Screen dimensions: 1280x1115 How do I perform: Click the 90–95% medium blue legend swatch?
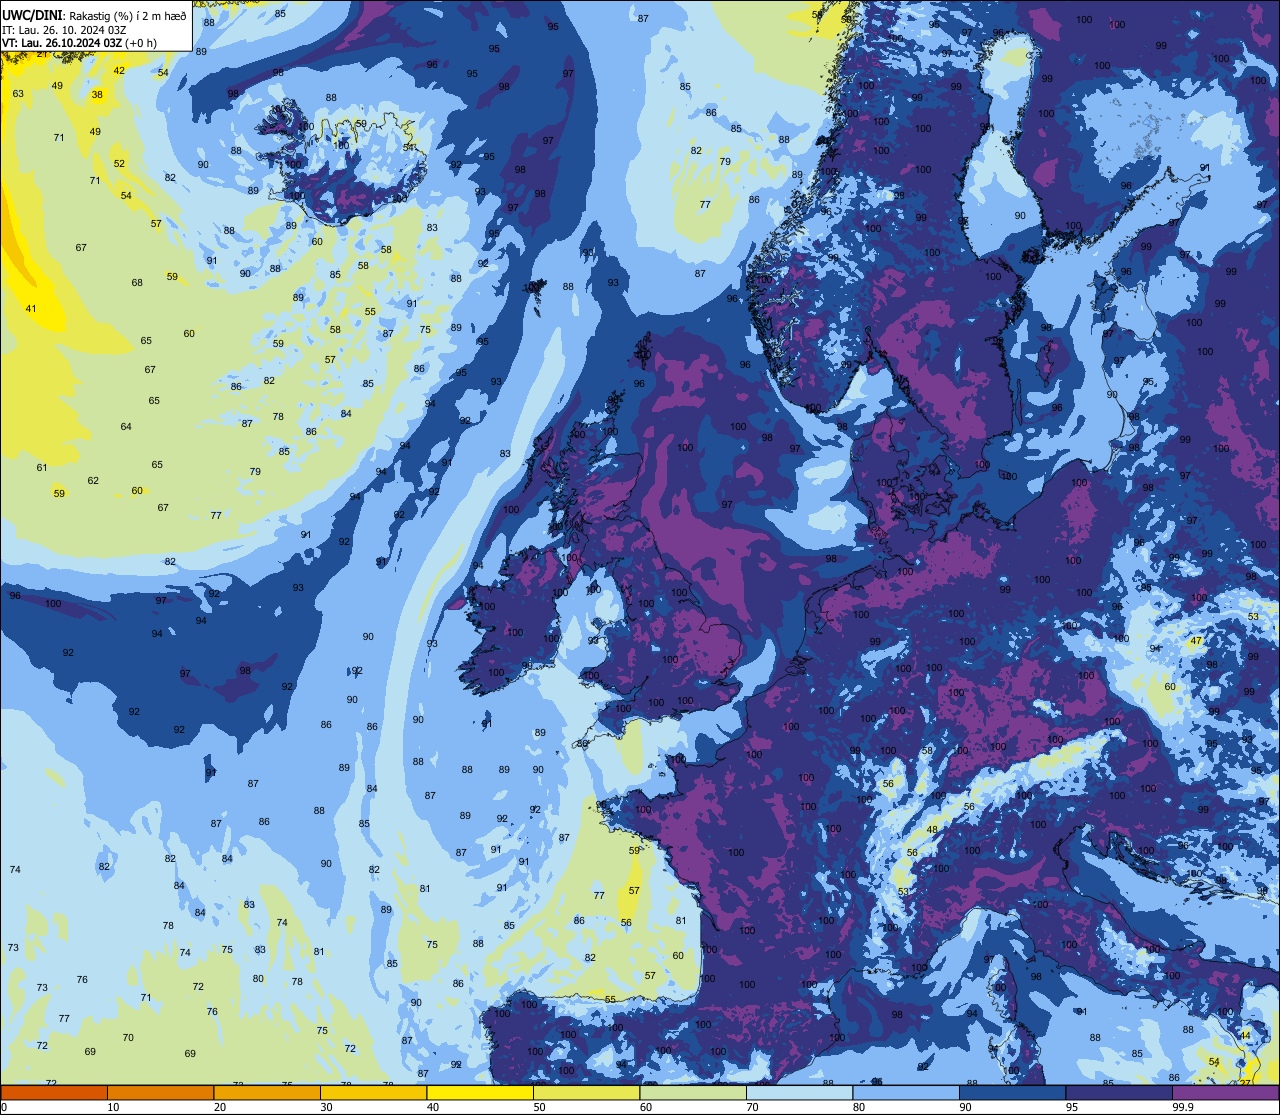(x=1012, y=1092)
